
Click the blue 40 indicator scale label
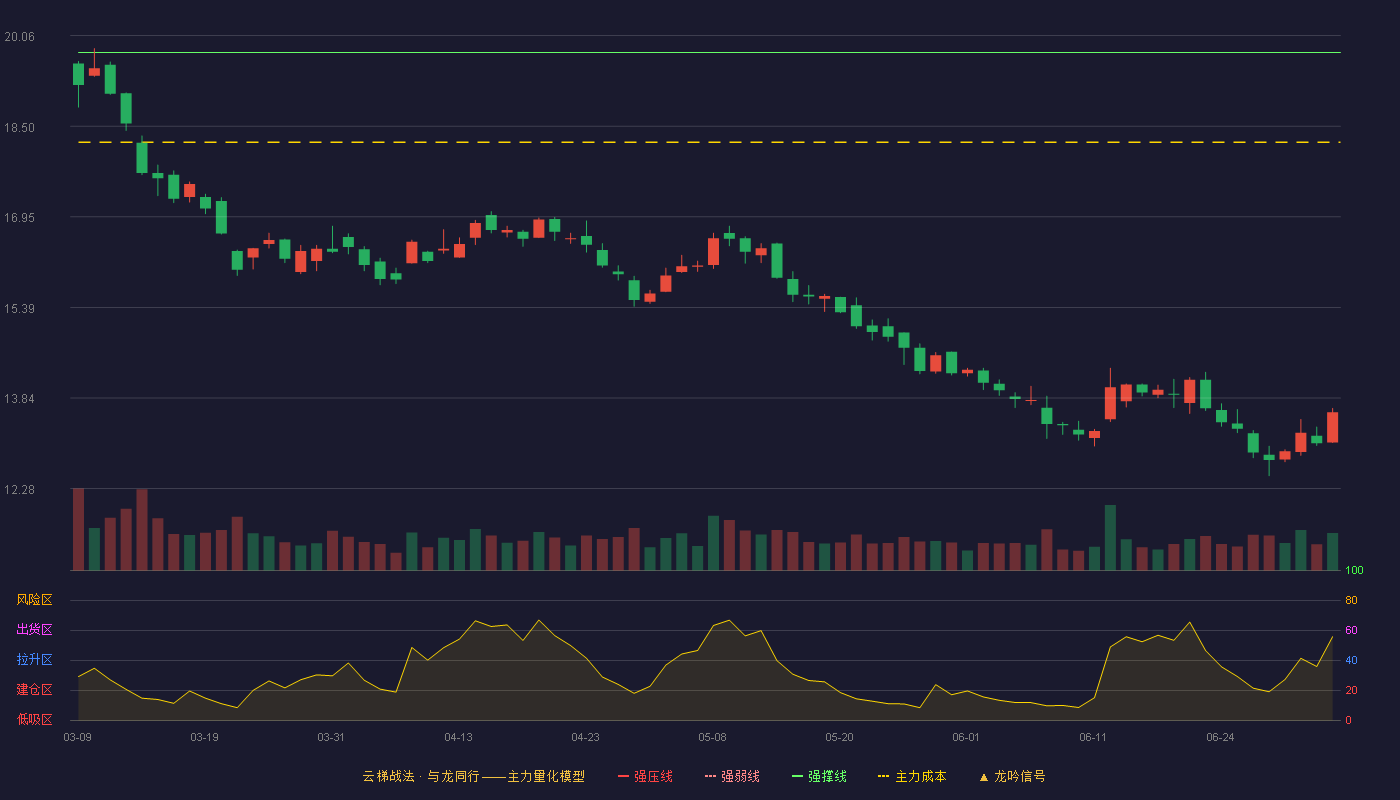1351,661
